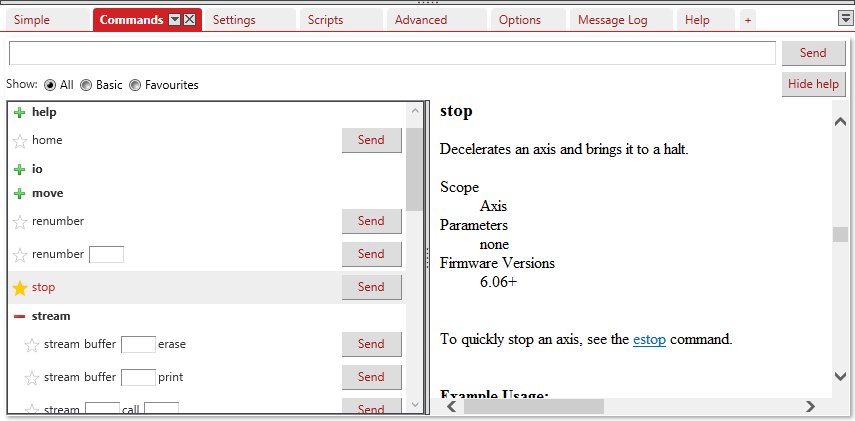Send the typed command from top field
The image size is (855, 421).
[813, 53]
